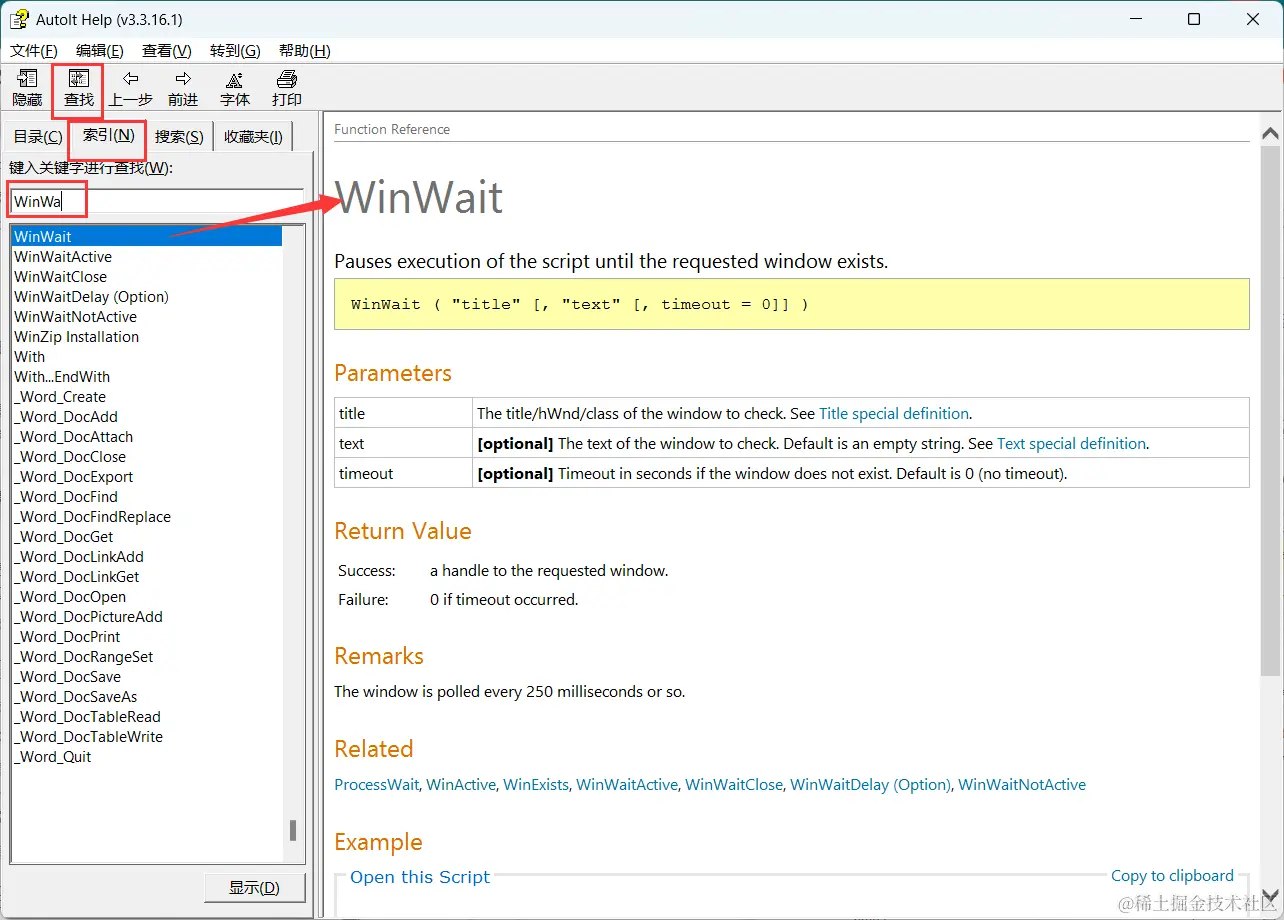Click the content pane scroll up arrow
Viewport: 1284px width, 920px height.
[x=1270, y=133]
